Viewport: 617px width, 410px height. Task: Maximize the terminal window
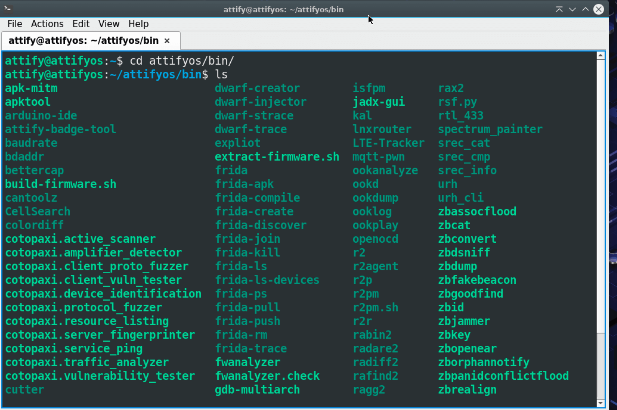tap(586, 9)
